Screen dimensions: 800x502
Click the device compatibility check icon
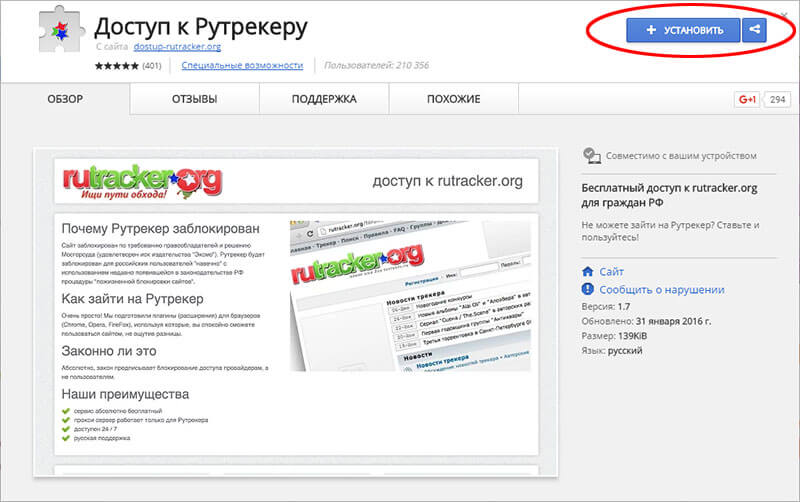click(591, 156)
